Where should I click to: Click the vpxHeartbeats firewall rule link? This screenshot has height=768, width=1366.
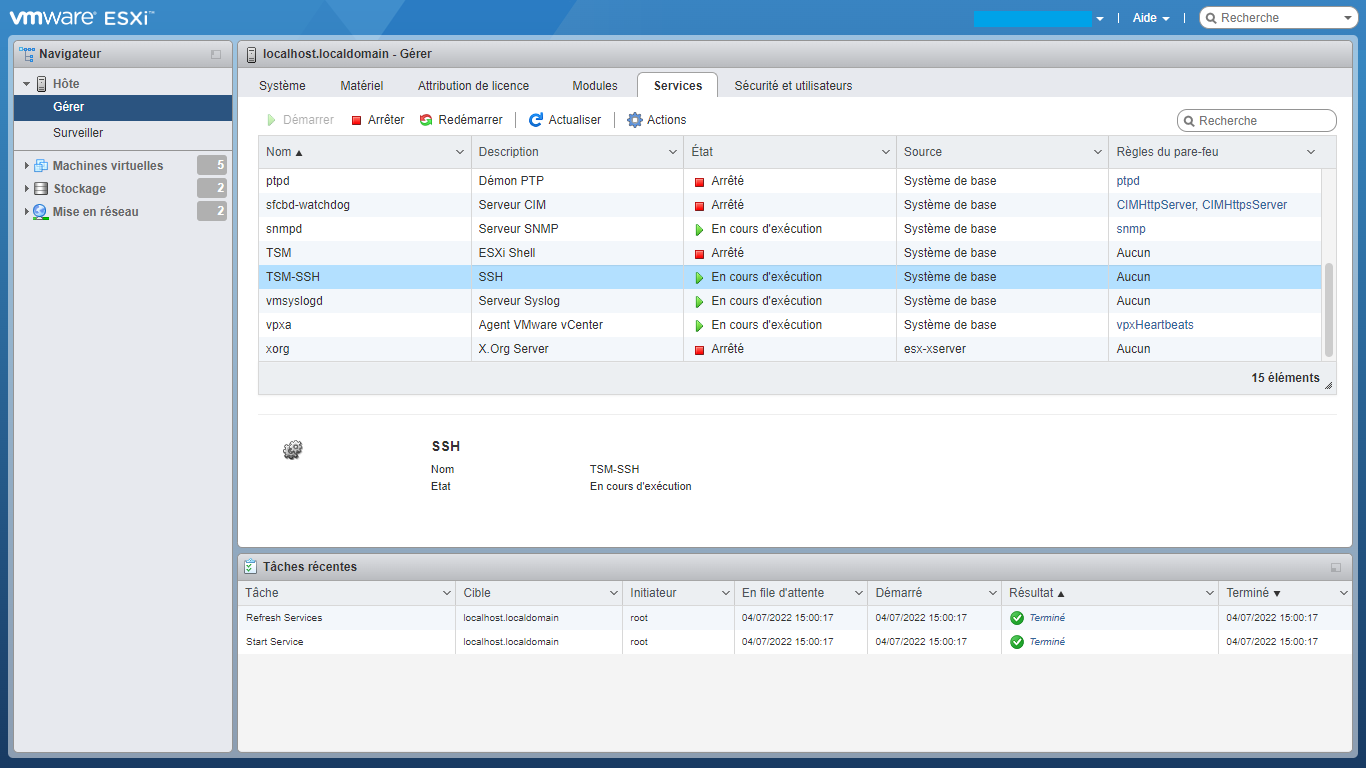tap(1155, 325)
